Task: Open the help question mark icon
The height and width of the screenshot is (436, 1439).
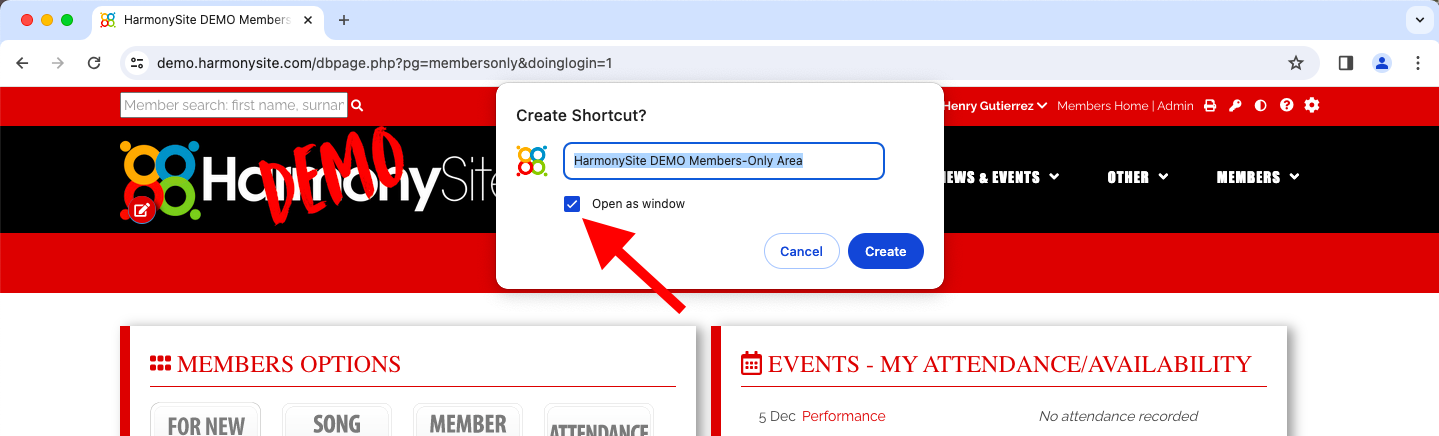Action: [x=1287, y=105]
